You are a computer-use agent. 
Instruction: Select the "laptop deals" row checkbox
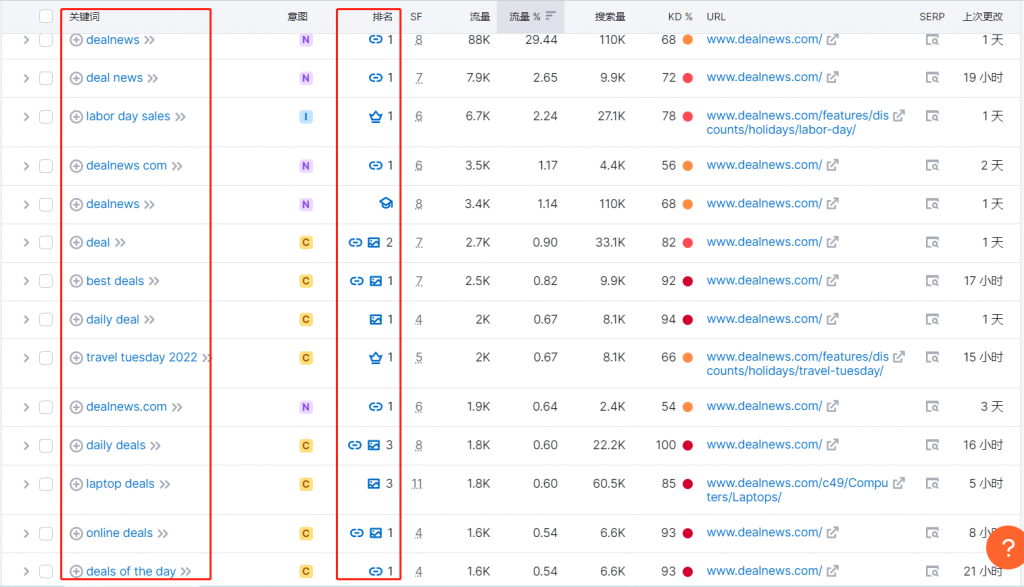pos(46,484)
